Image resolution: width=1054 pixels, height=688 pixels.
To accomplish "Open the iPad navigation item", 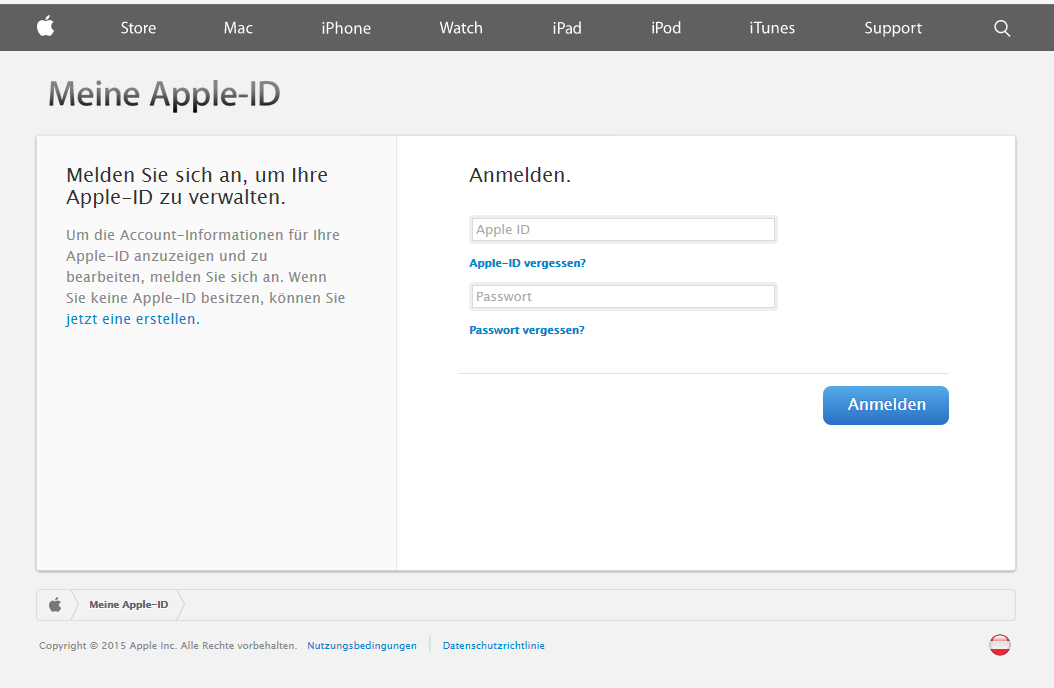I will (x=567, y=28).
